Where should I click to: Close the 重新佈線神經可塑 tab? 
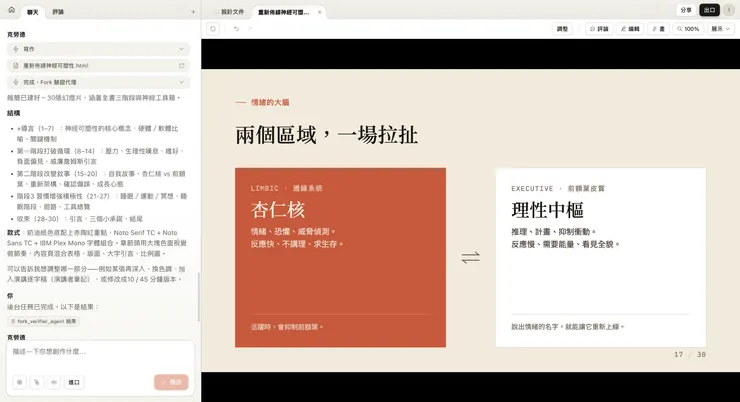click(320, 12)
